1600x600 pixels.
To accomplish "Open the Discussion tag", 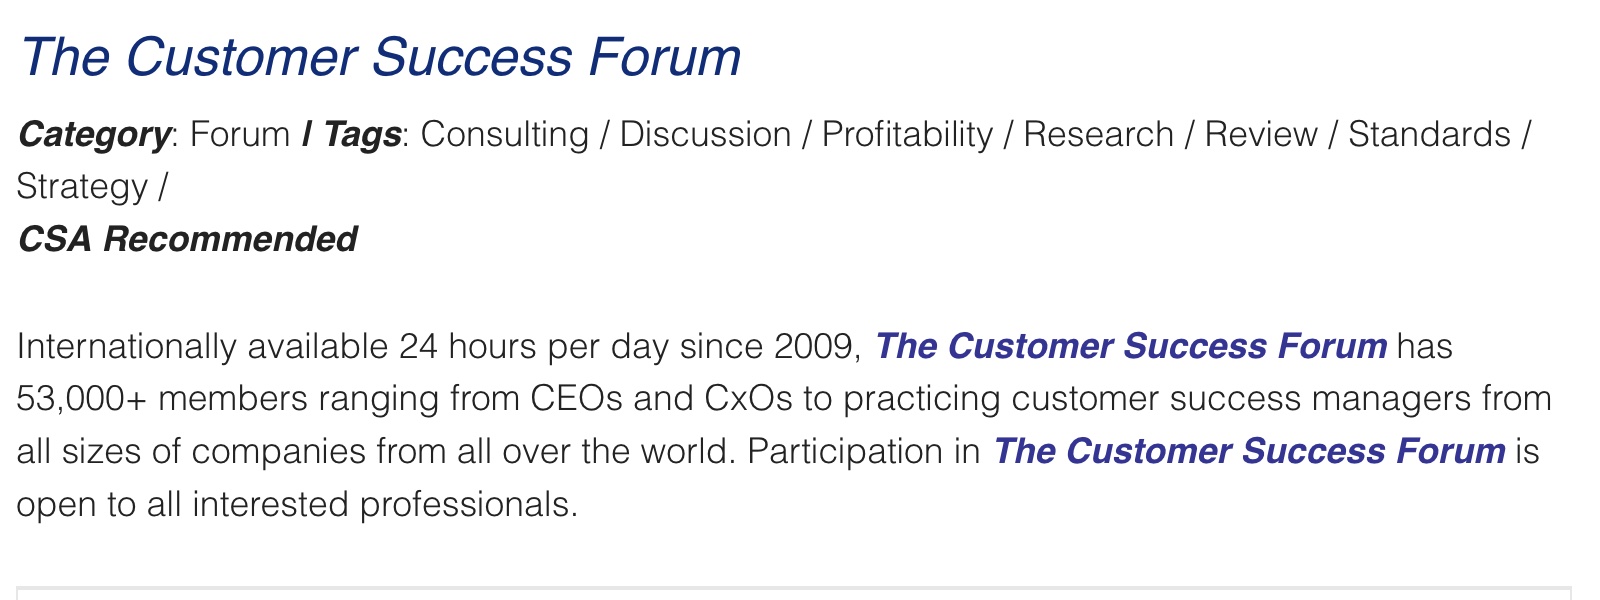I will [705, 134].
